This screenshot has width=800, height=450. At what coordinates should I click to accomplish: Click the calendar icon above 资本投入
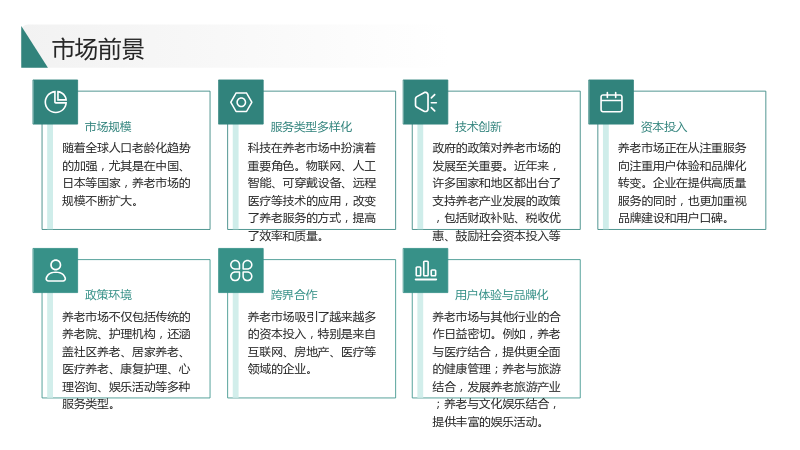click(611, 102)
